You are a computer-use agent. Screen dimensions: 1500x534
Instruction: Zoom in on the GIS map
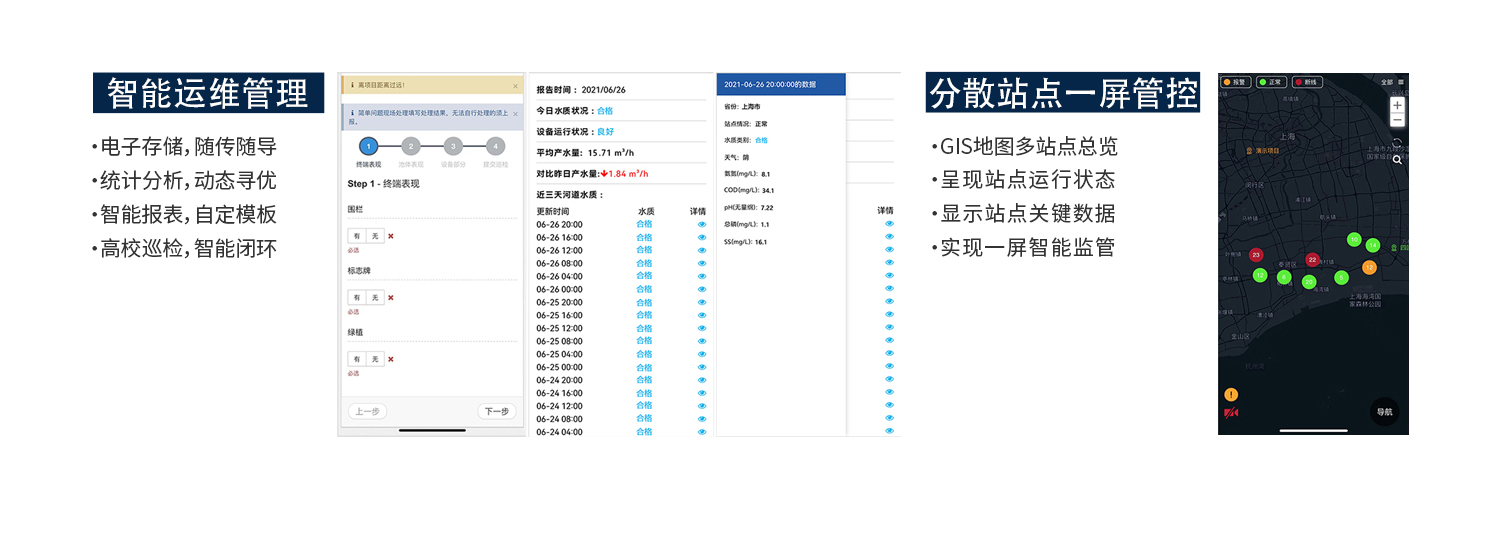pos(1397,105)
